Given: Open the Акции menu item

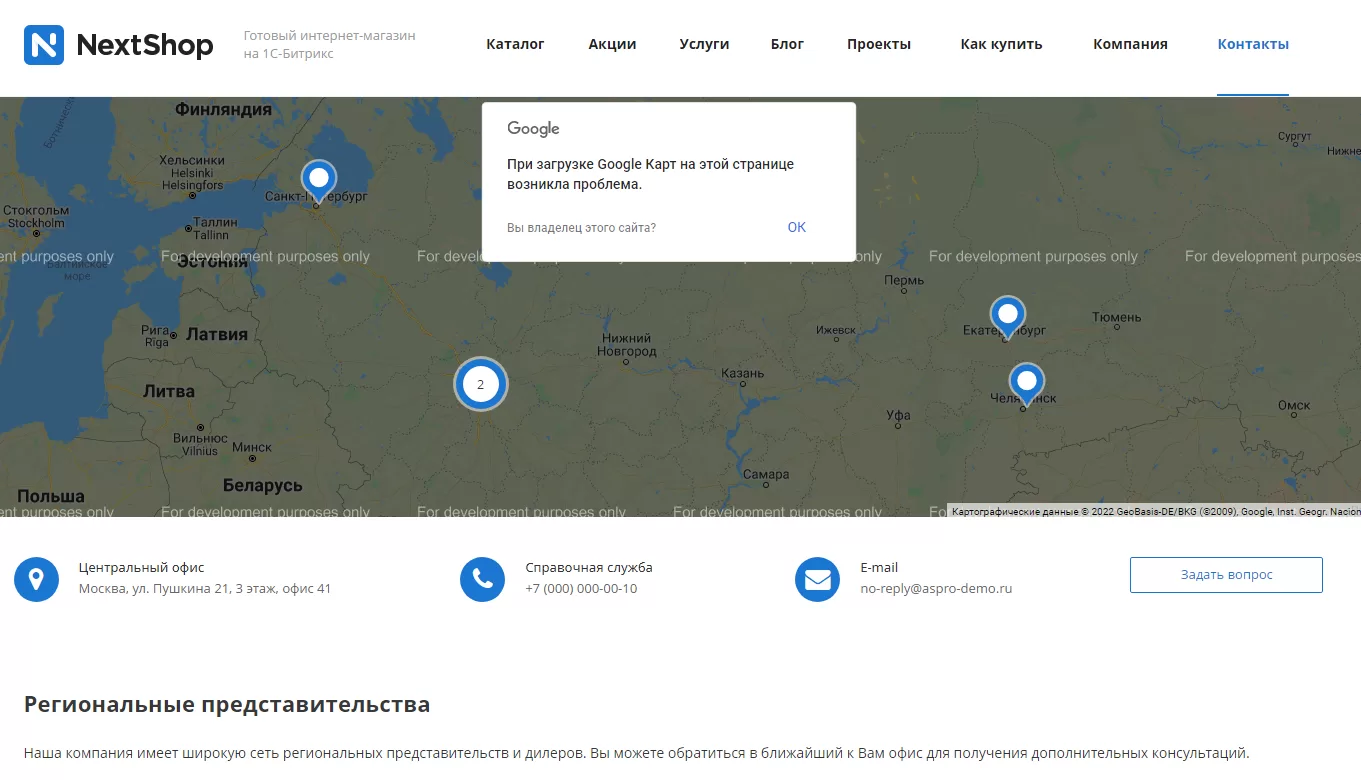Looking at the screenshot, I should [612, 44].
